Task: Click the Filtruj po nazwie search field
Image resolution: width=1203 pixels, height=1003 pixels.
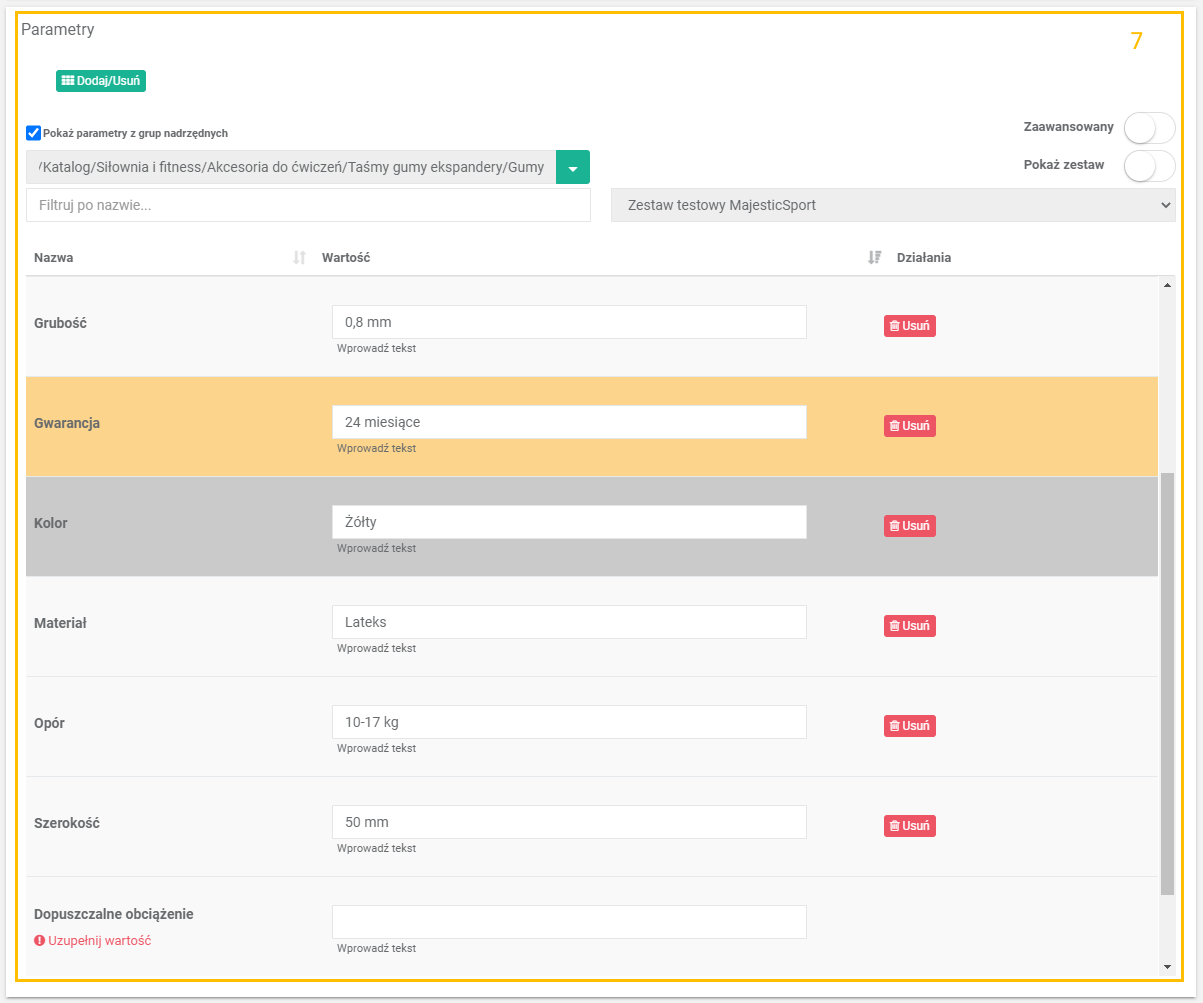Action: coord(307,205)
